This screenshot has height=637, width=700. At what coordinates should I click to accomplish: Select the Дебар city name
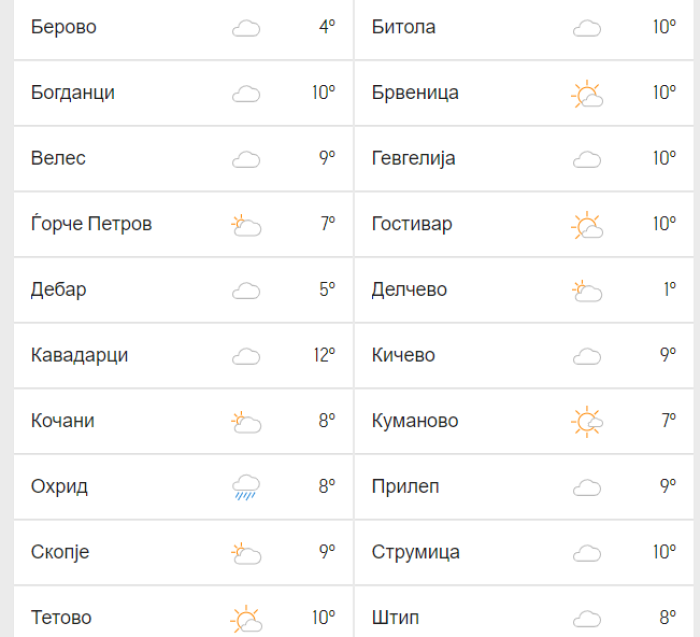pos(58,290)
